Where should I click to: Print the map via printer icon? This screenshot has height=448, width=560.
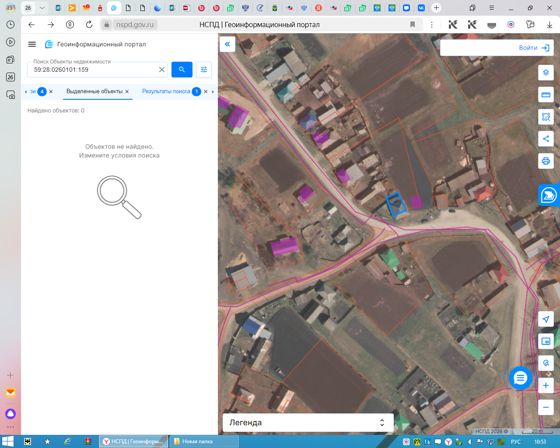tap(546, 161)
